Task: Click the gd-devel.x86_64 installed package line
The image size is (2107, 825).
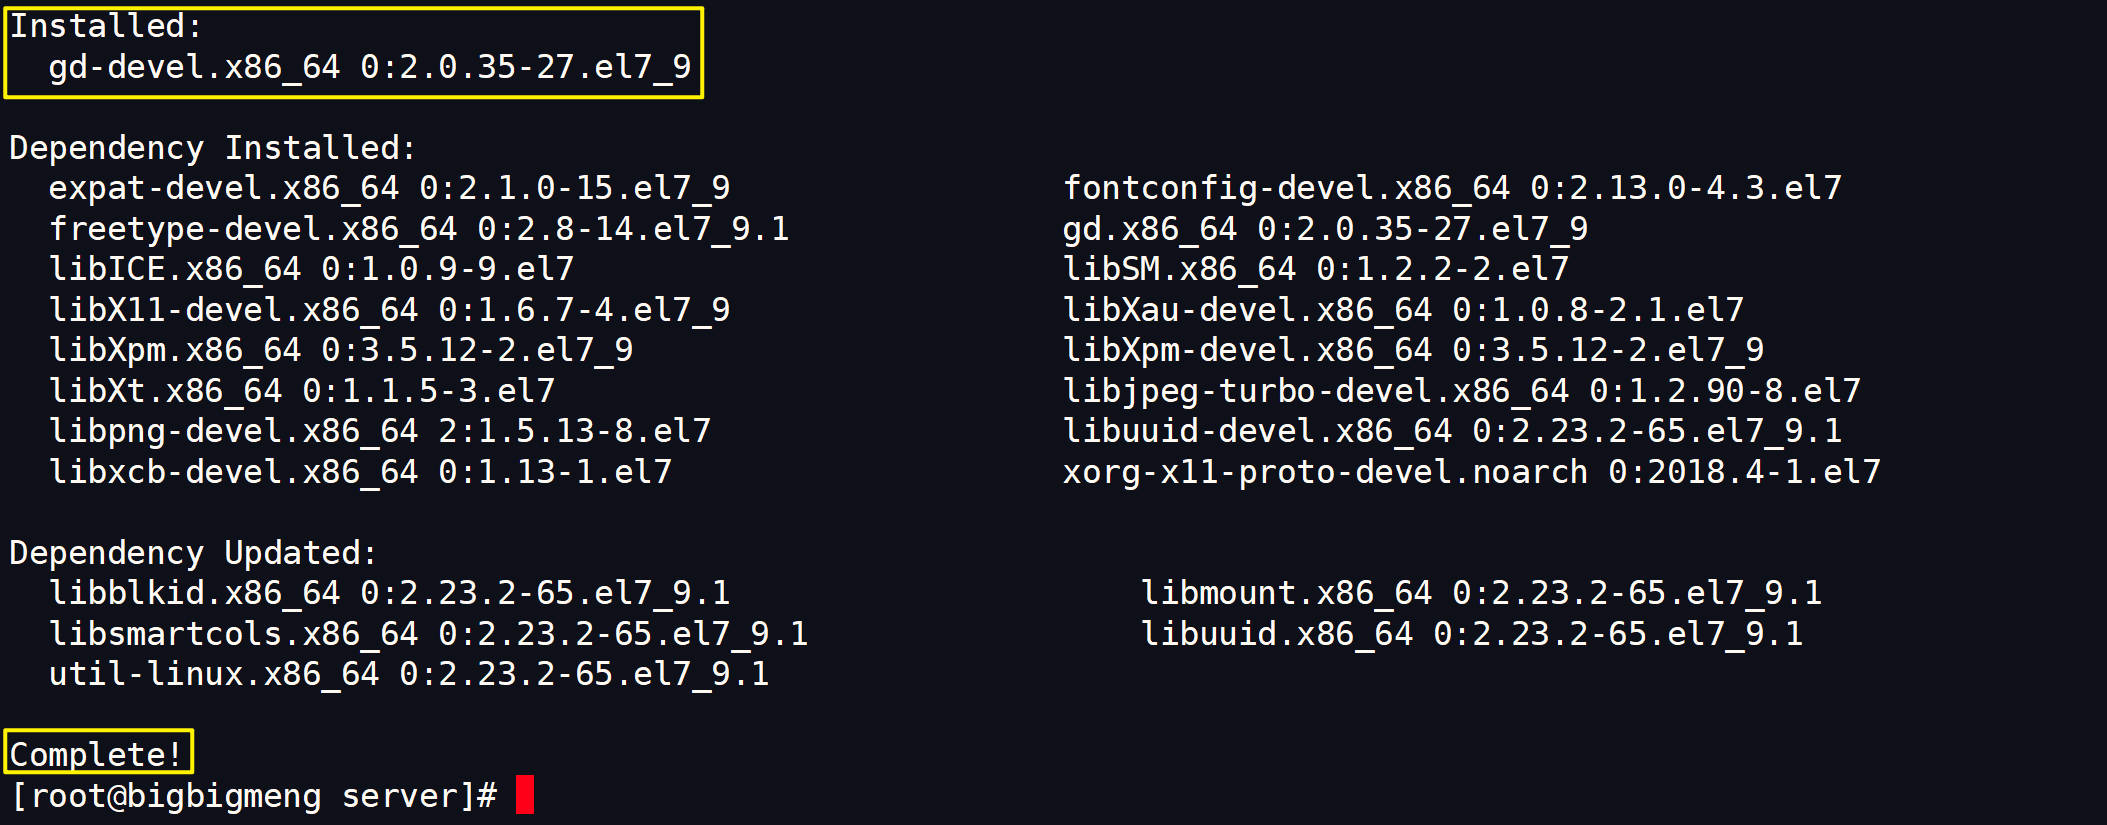Action: click(x=370, y=67)
